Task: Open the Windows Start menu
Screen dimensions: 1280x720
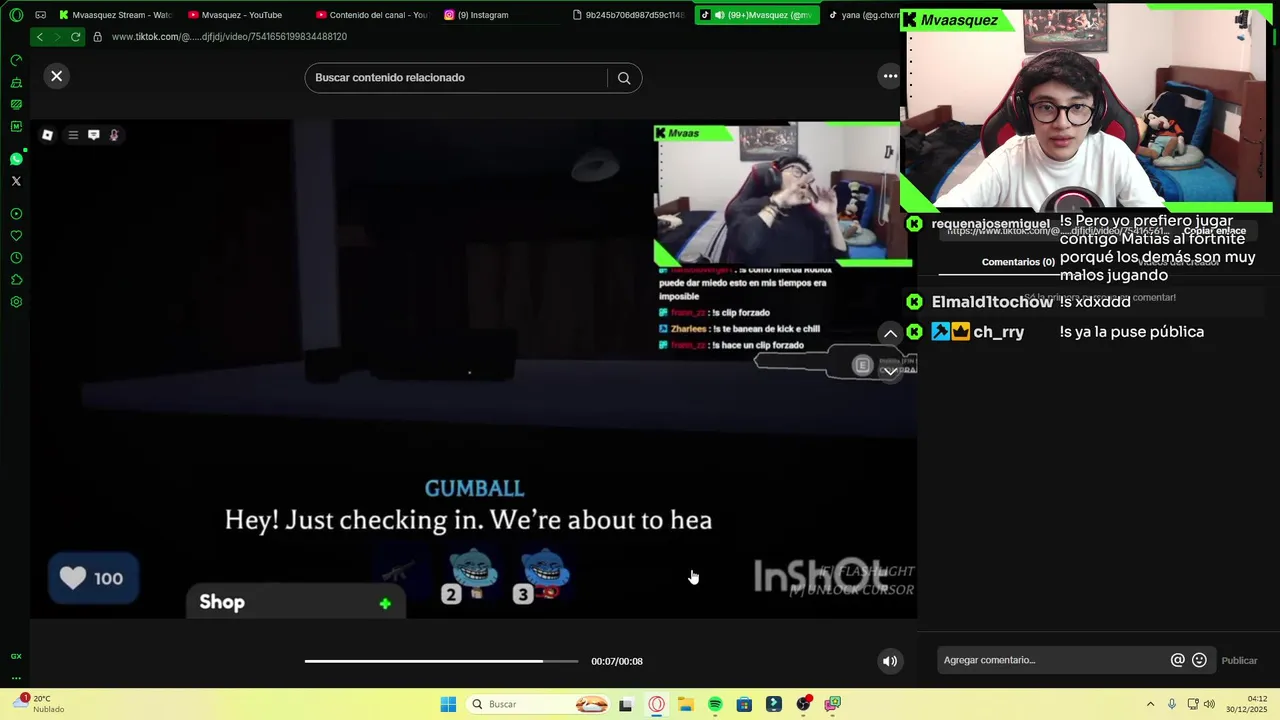Action: pos(448,704)
